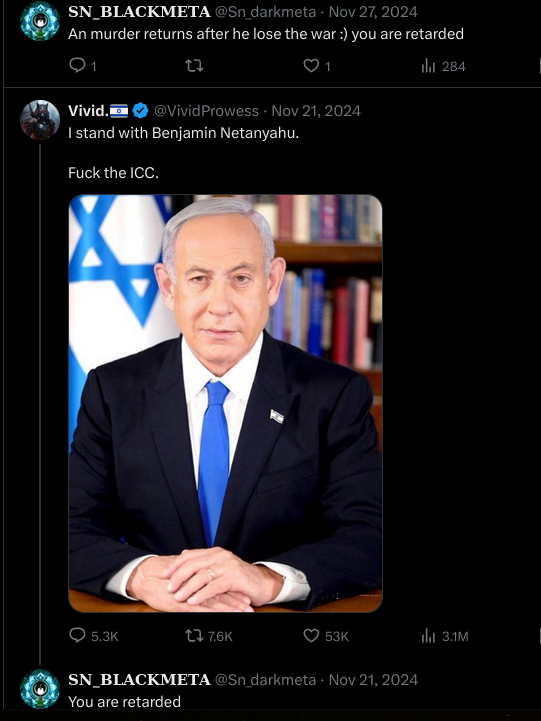Viewport: 541px width, 721px height.
Task: Open the 'You are retarded' reply tweet
Action: click(124, 702)
